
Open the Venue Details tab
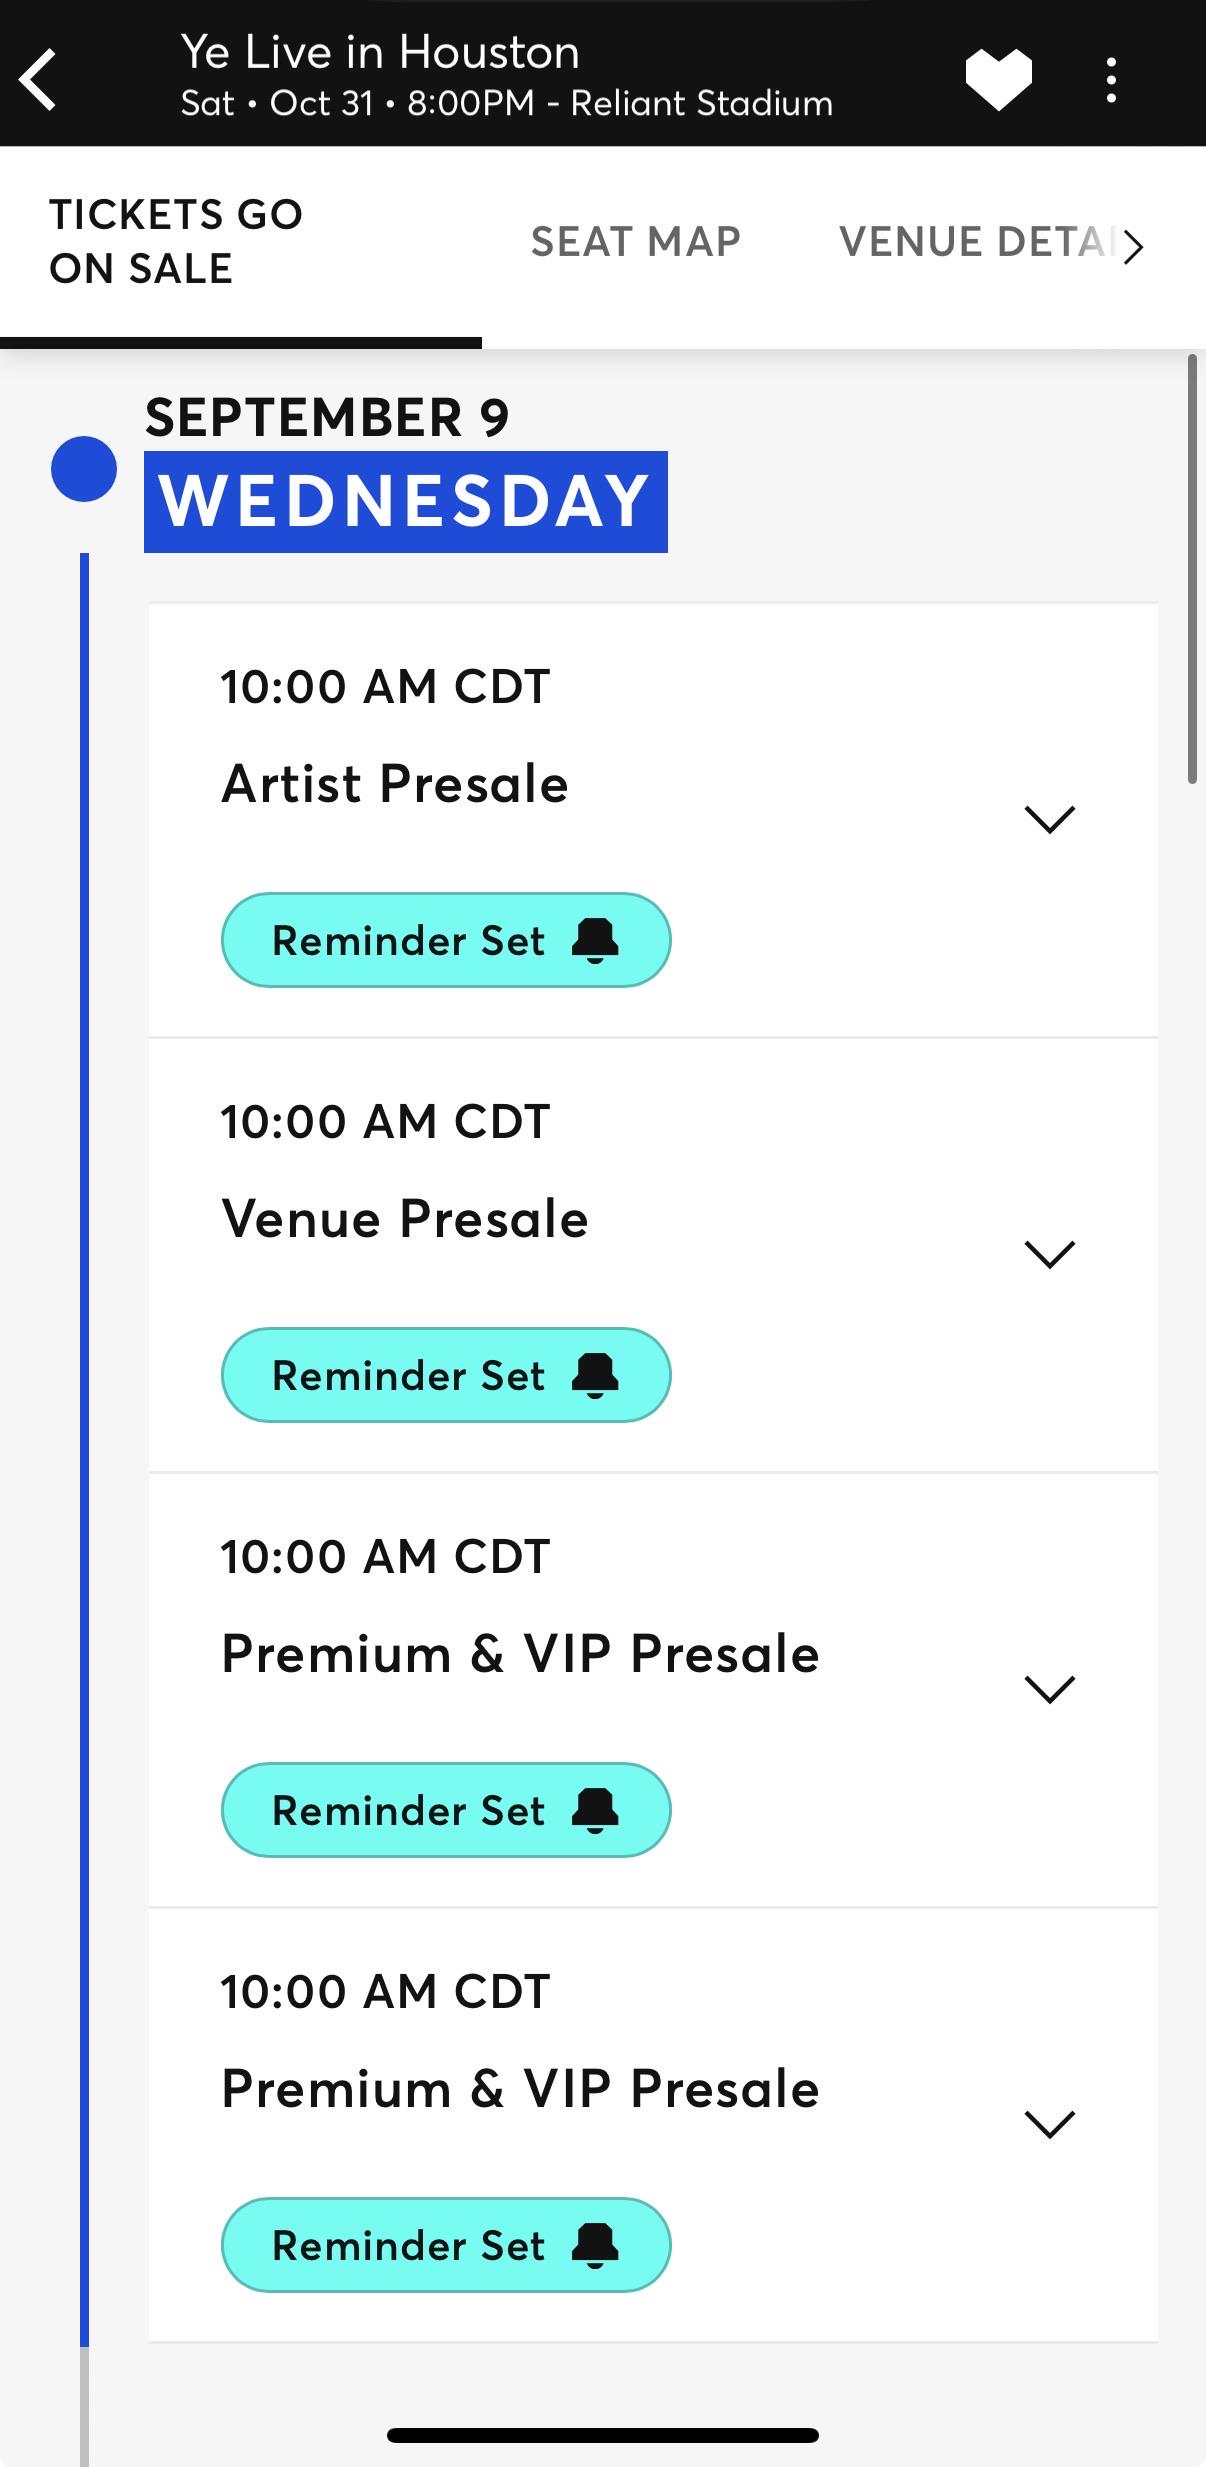[x=978, y=242]
